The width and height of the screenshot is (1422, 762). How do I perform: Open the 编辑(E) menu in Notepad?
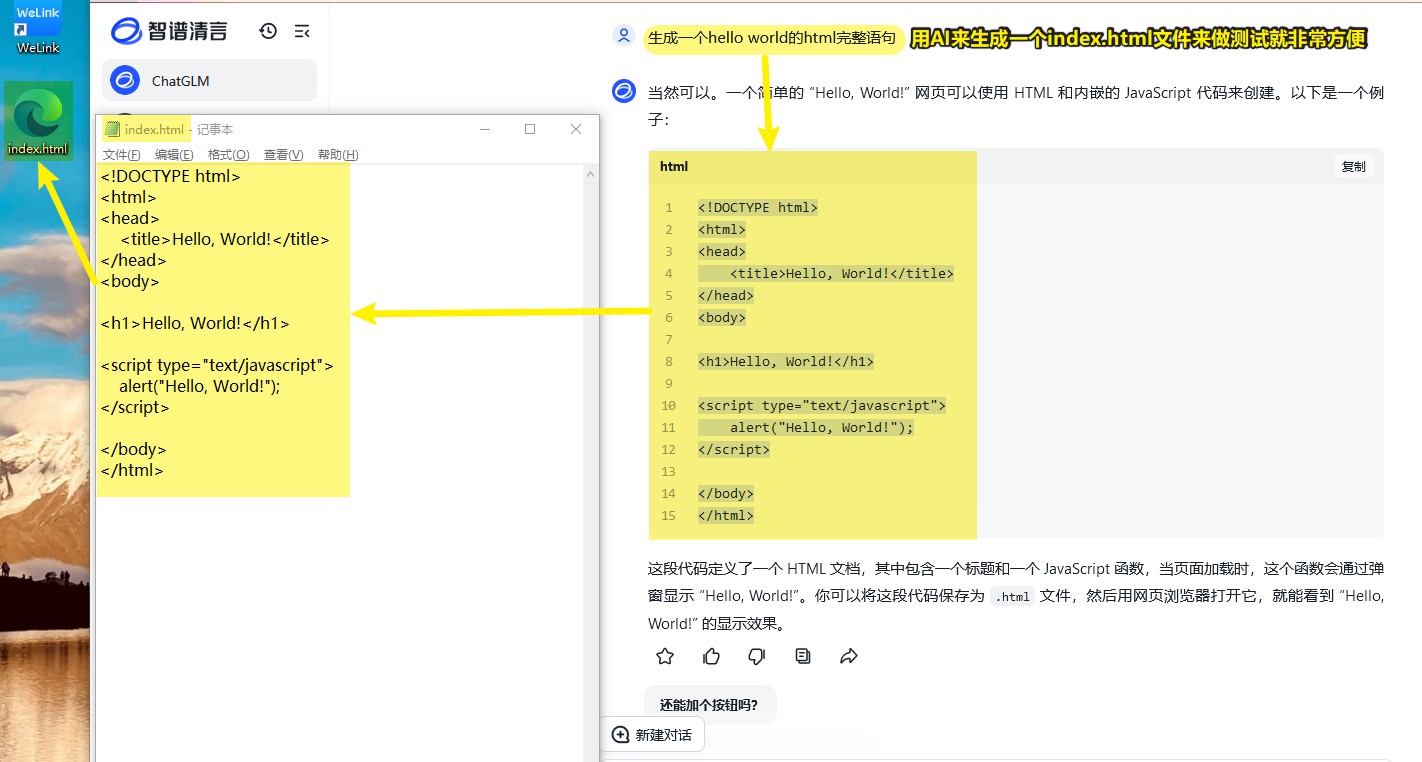tap(174, 154)
